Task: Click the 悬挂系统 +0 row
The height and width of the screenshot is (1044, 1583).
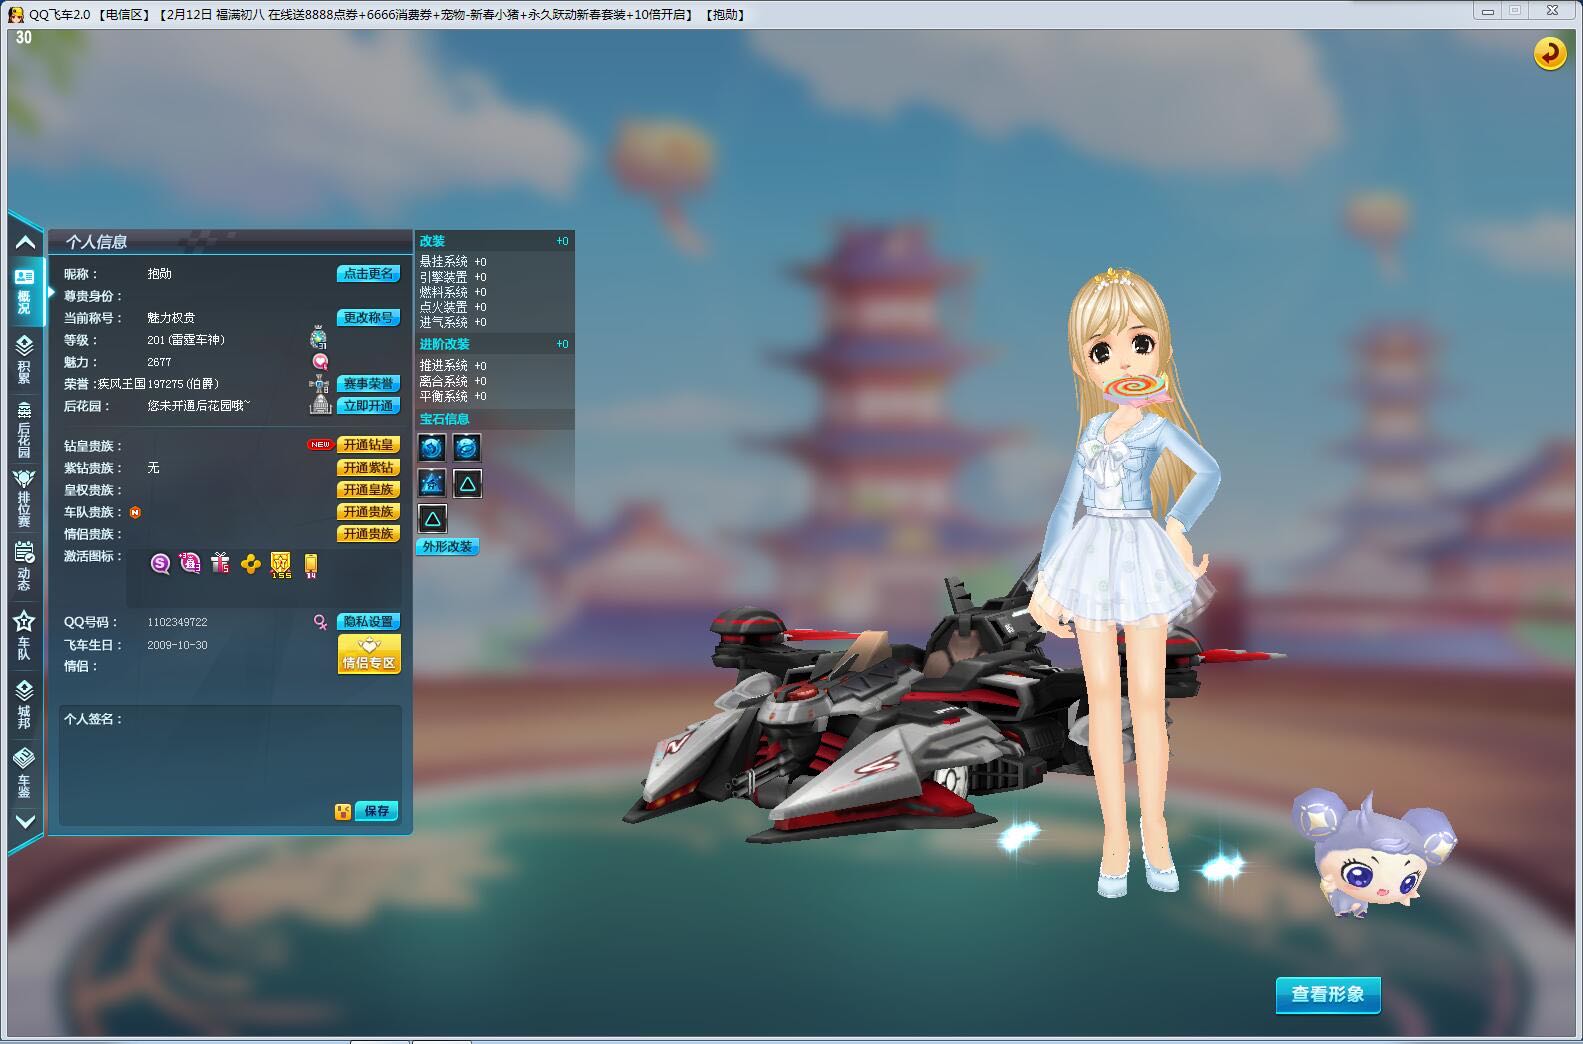Action: tap(453, 262)
